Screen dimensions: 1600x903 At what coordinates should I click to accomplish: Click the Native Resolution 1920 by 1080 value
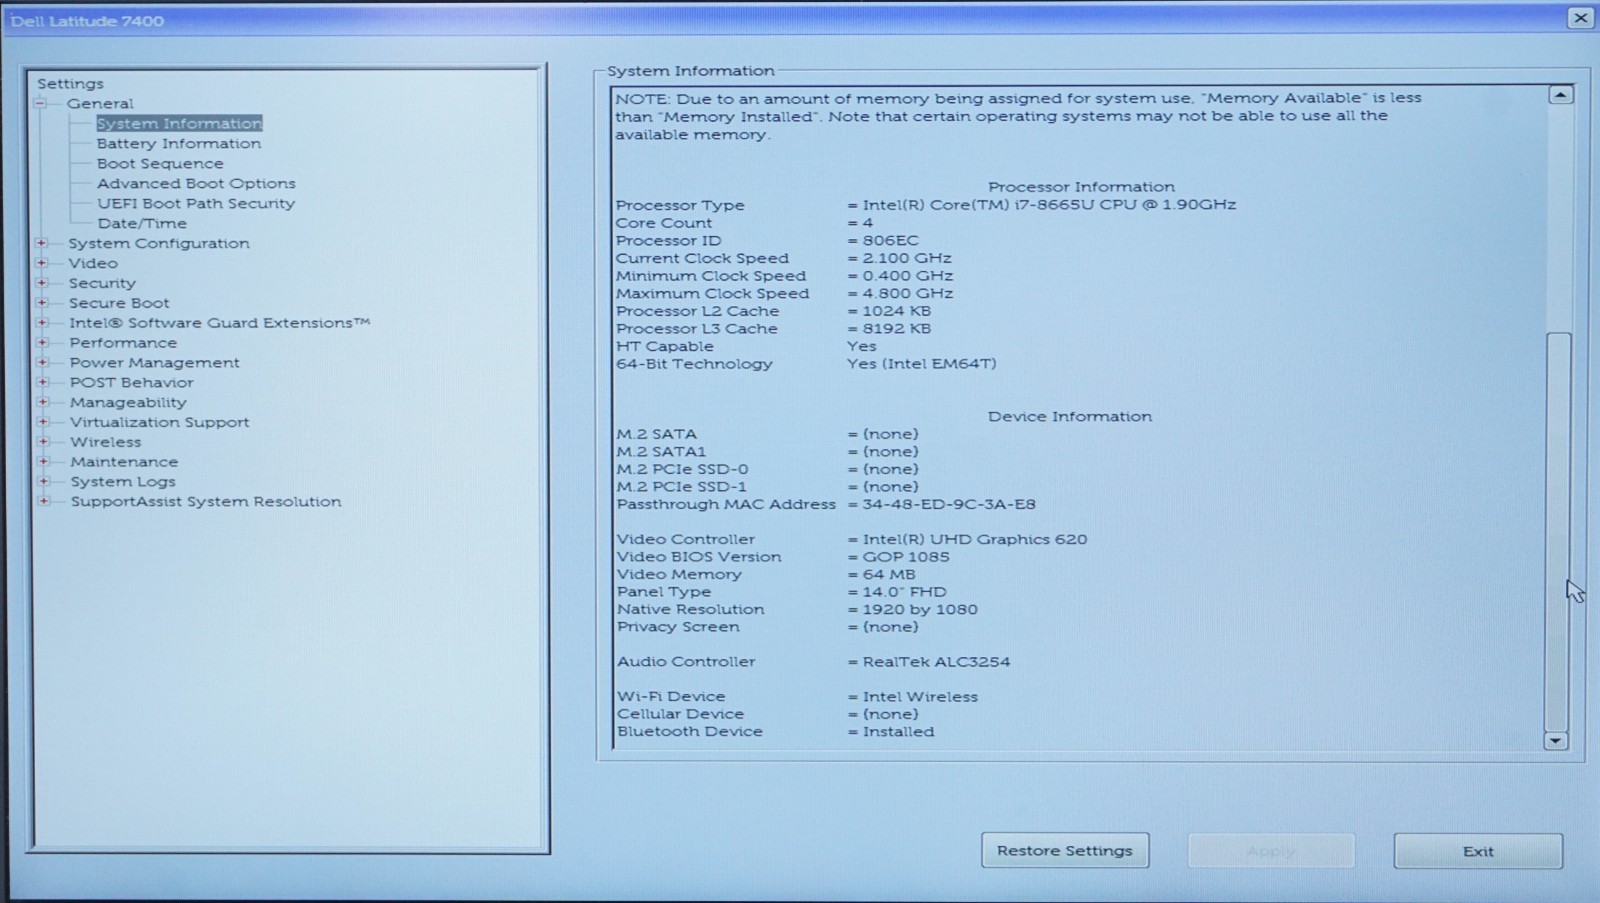[x=920, y=609]
